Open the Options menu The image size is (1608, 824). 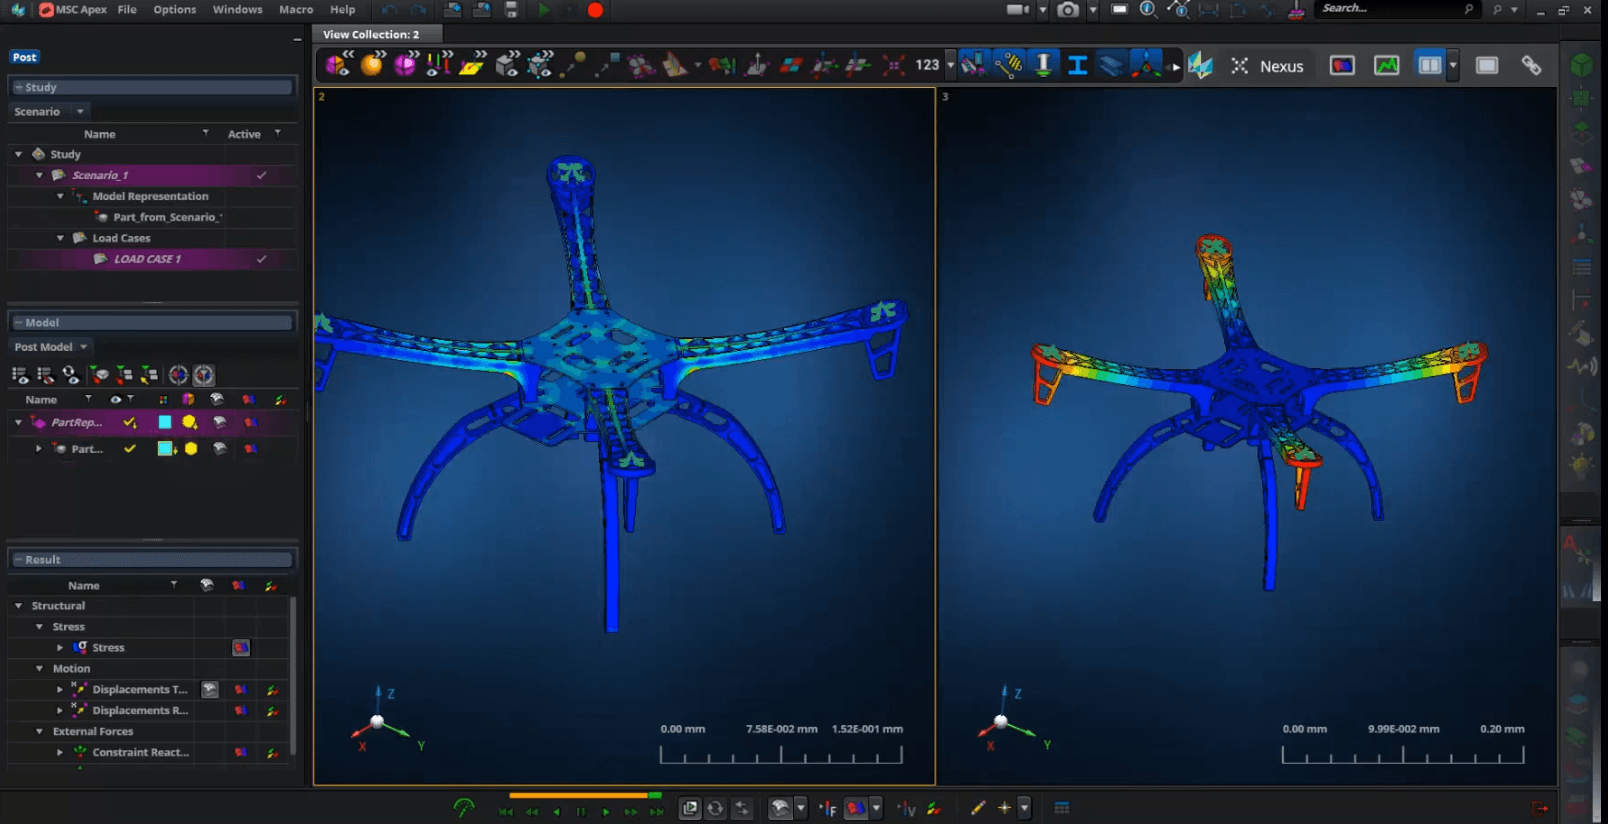coord(175,10)
